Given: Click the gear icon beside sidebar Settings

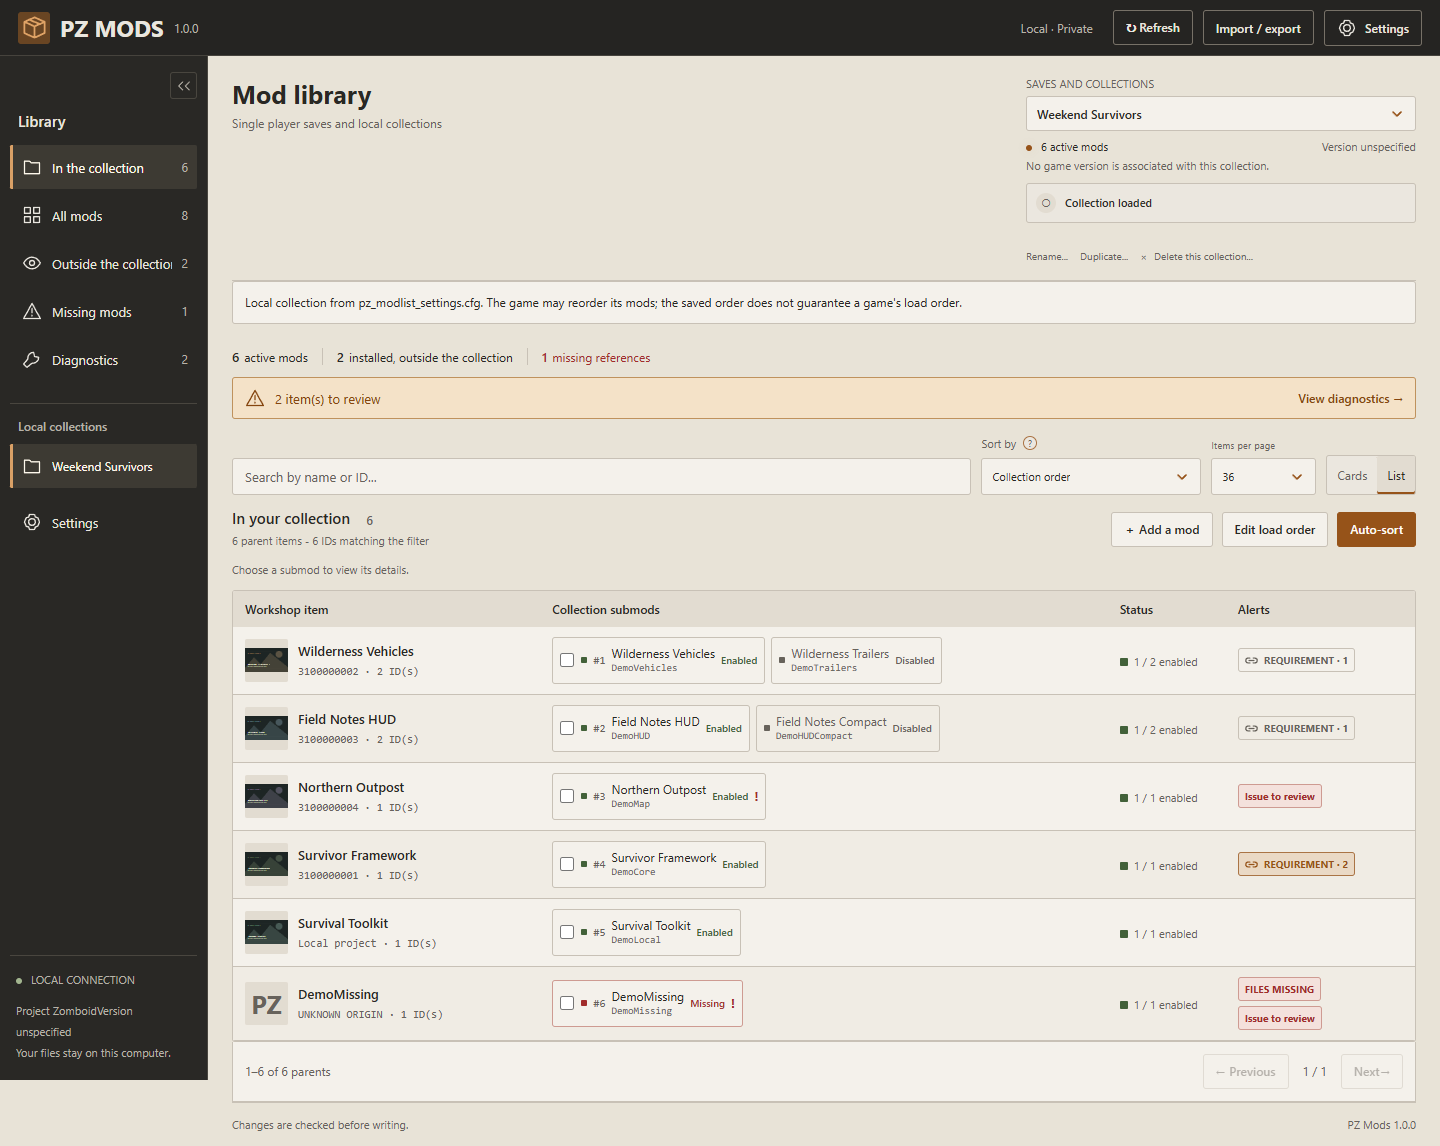Looking at the screenshot, I should tap(32, 523).
